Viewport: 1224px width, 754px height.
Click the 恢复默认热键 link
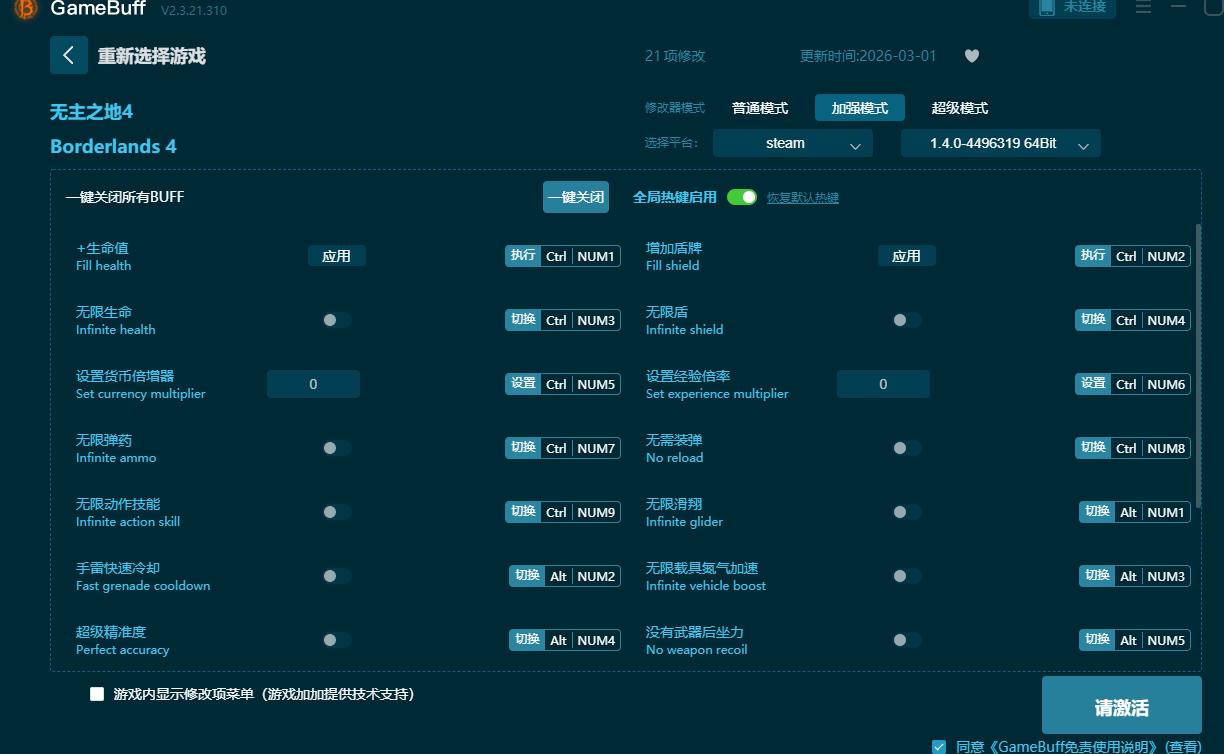tap(803, 197)
